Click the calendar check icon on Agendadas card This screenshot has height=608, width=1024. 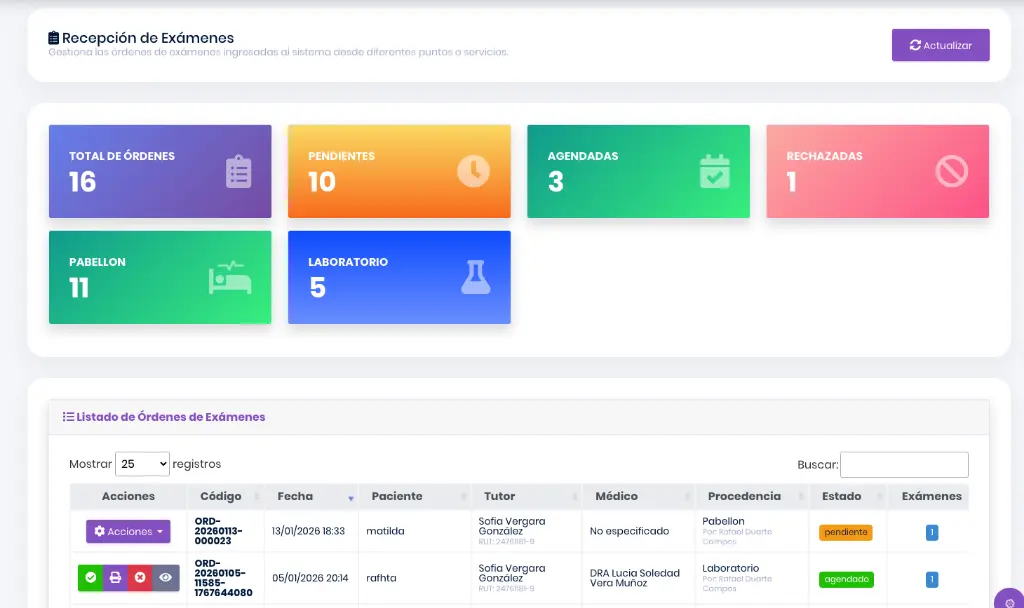pyautogui.click(x=714, y=172)
